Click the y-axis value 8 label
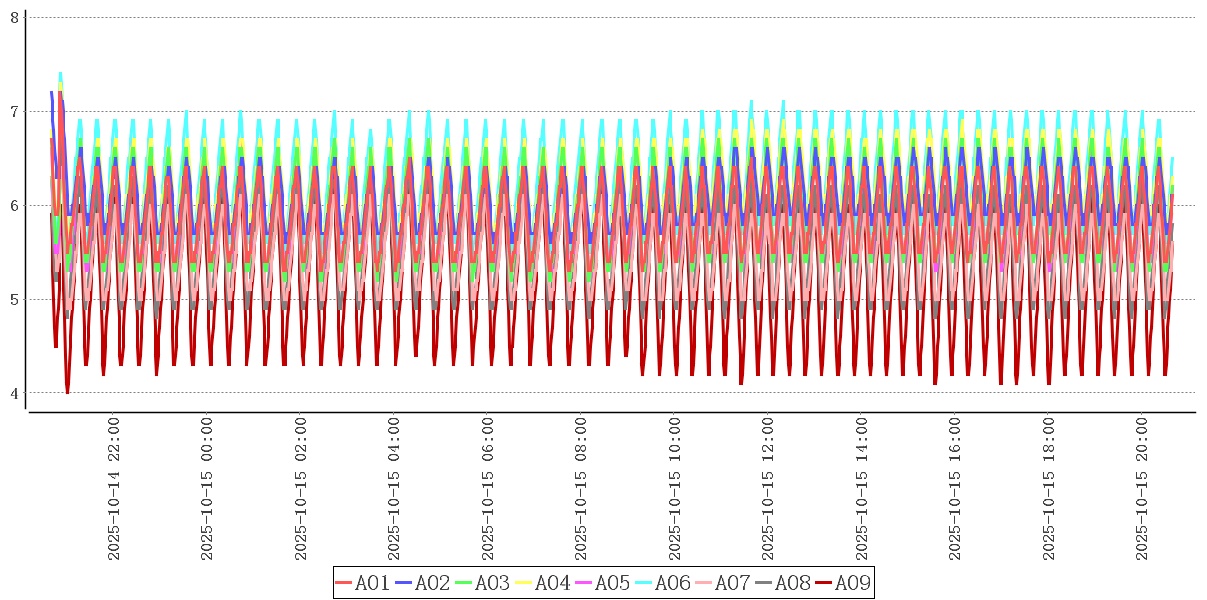Screen dimensions: 1207x600 point(14,17)
